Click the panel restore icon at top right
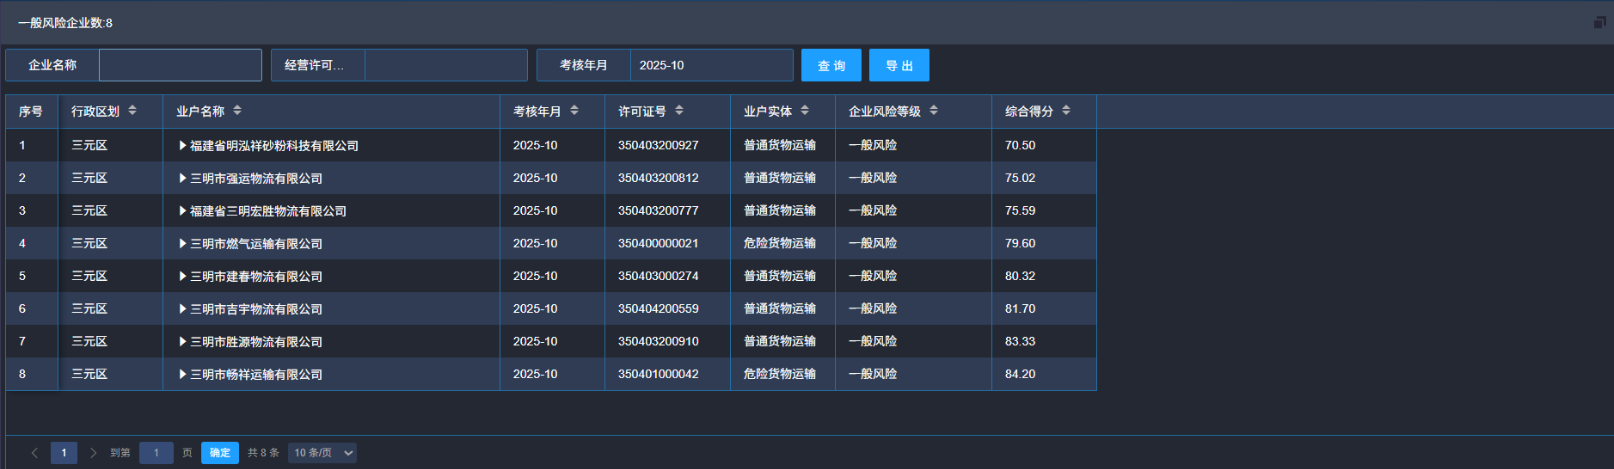Image resolution: width=1614 pixels, height=469 pixels. 1599,22
